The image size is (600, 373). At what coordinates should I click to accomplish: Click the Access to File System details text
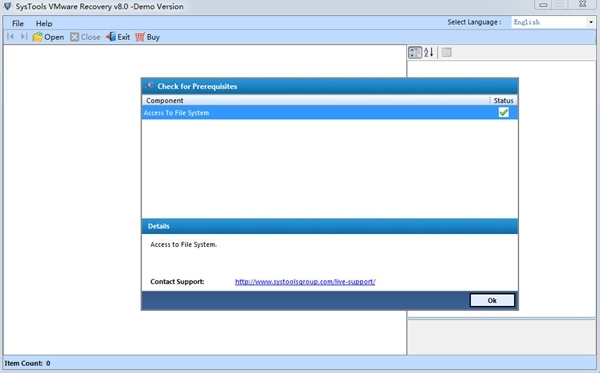pyautogui.click(x=183, y=244)
